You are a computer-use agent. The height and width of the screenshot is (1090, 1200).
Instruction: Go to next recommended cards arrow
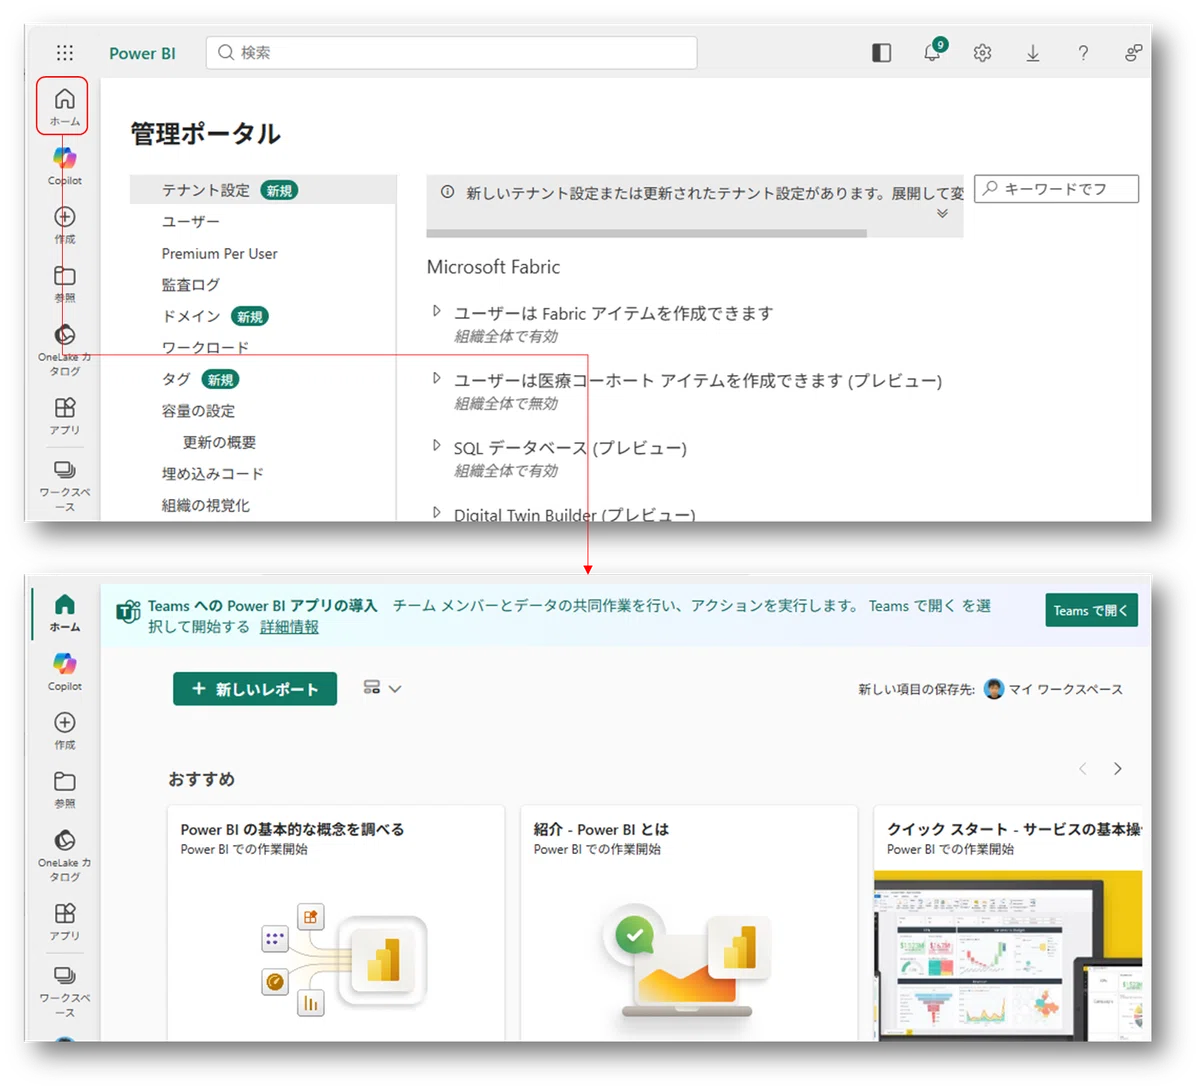tap(1118, 768)
